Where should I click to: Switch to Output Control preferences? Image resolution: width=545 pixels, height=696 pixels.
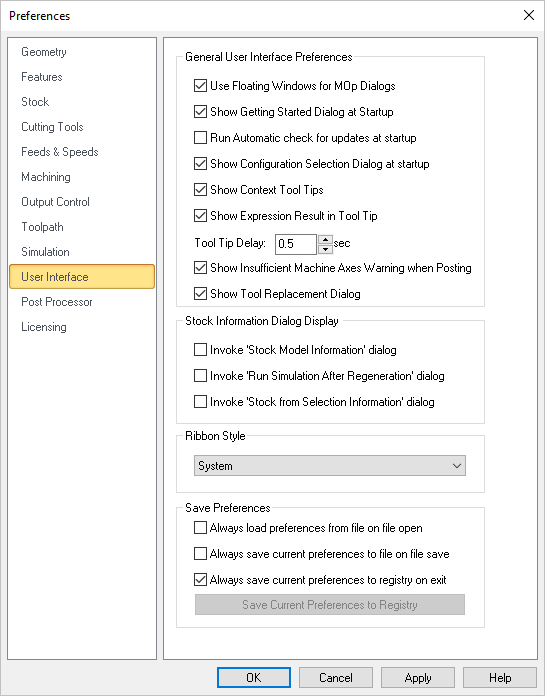point(55,202)
